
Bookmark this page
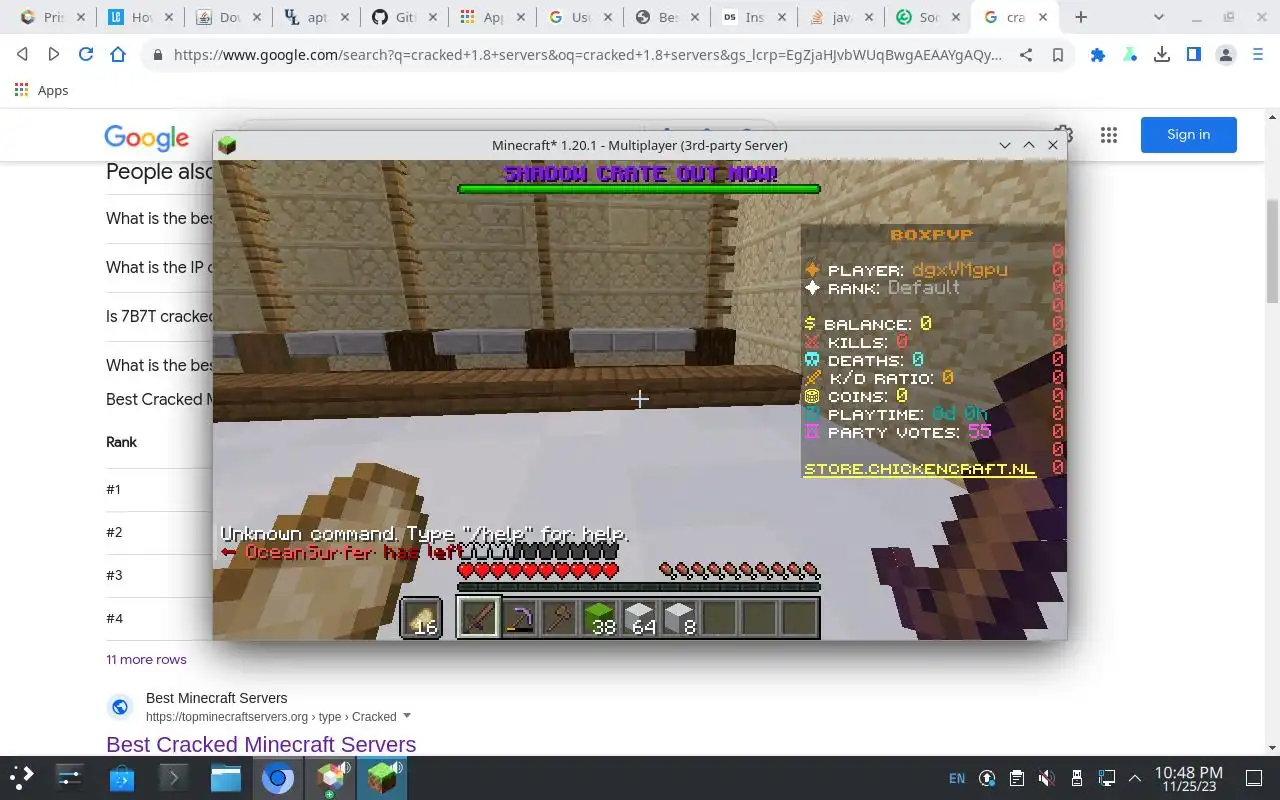click(1058, 55)
